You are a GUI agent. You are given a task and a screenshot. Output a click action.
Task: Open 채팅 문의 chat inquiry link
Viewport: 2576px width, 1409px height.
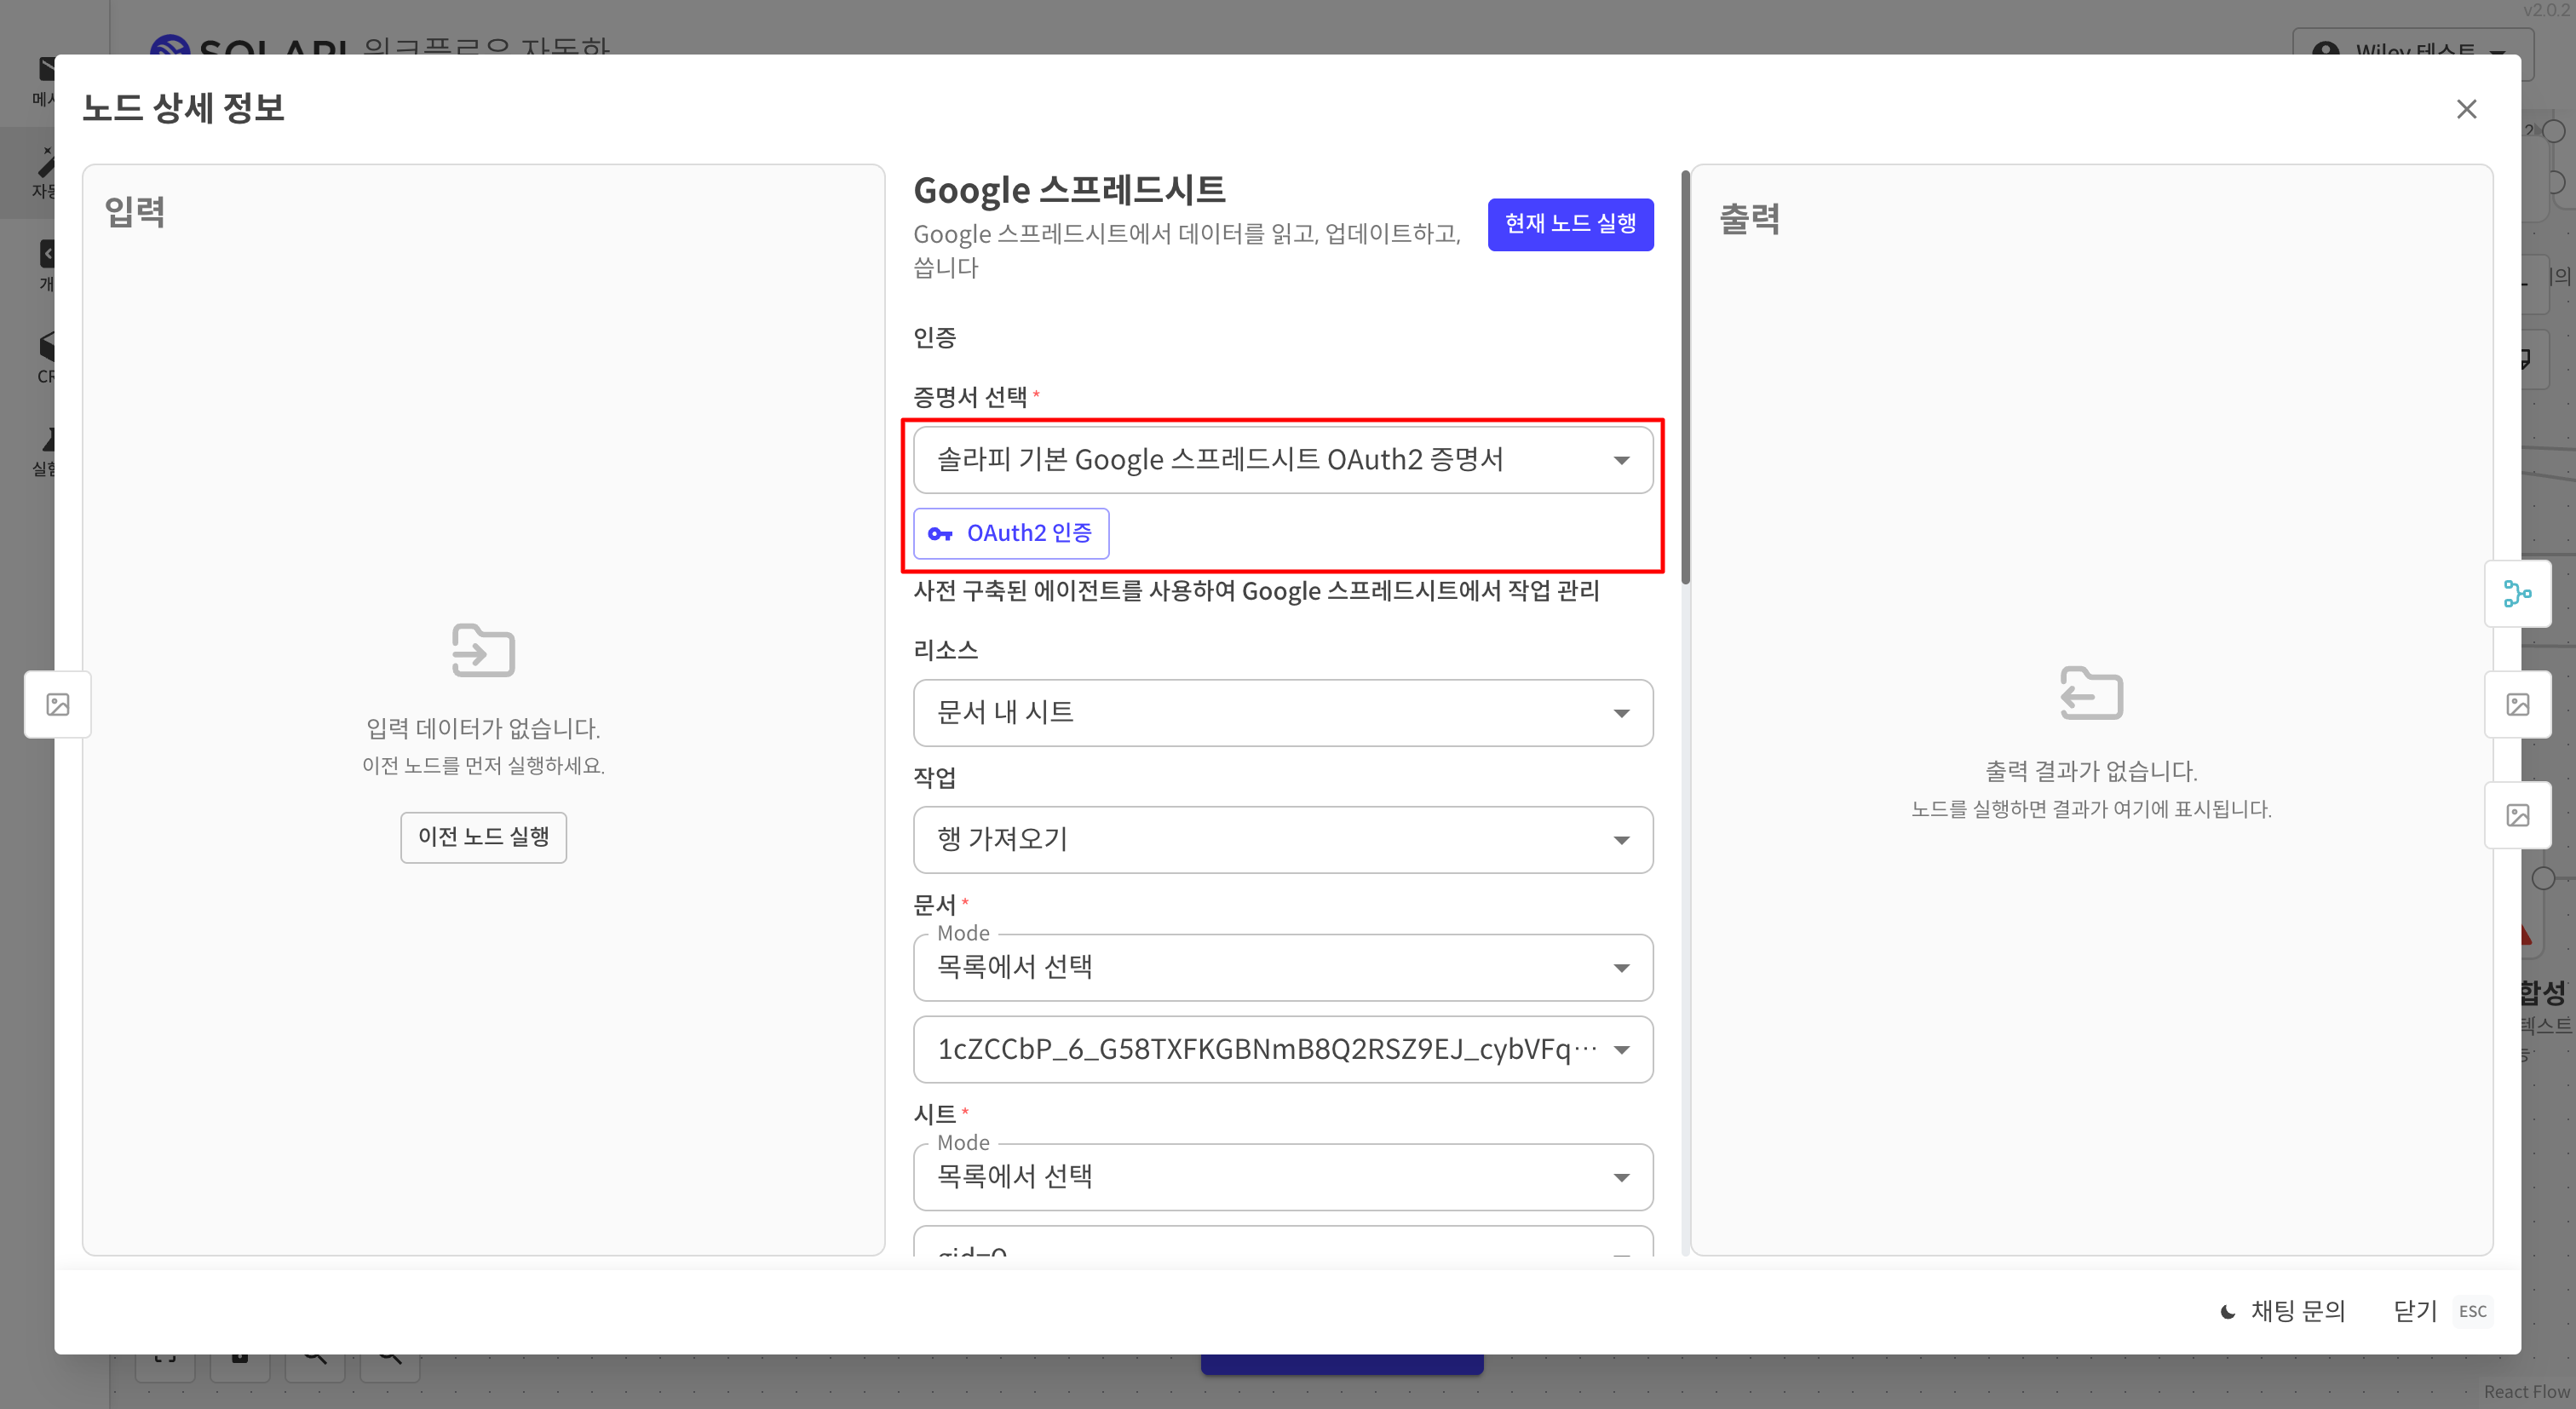click(x=2296, y=1311)
